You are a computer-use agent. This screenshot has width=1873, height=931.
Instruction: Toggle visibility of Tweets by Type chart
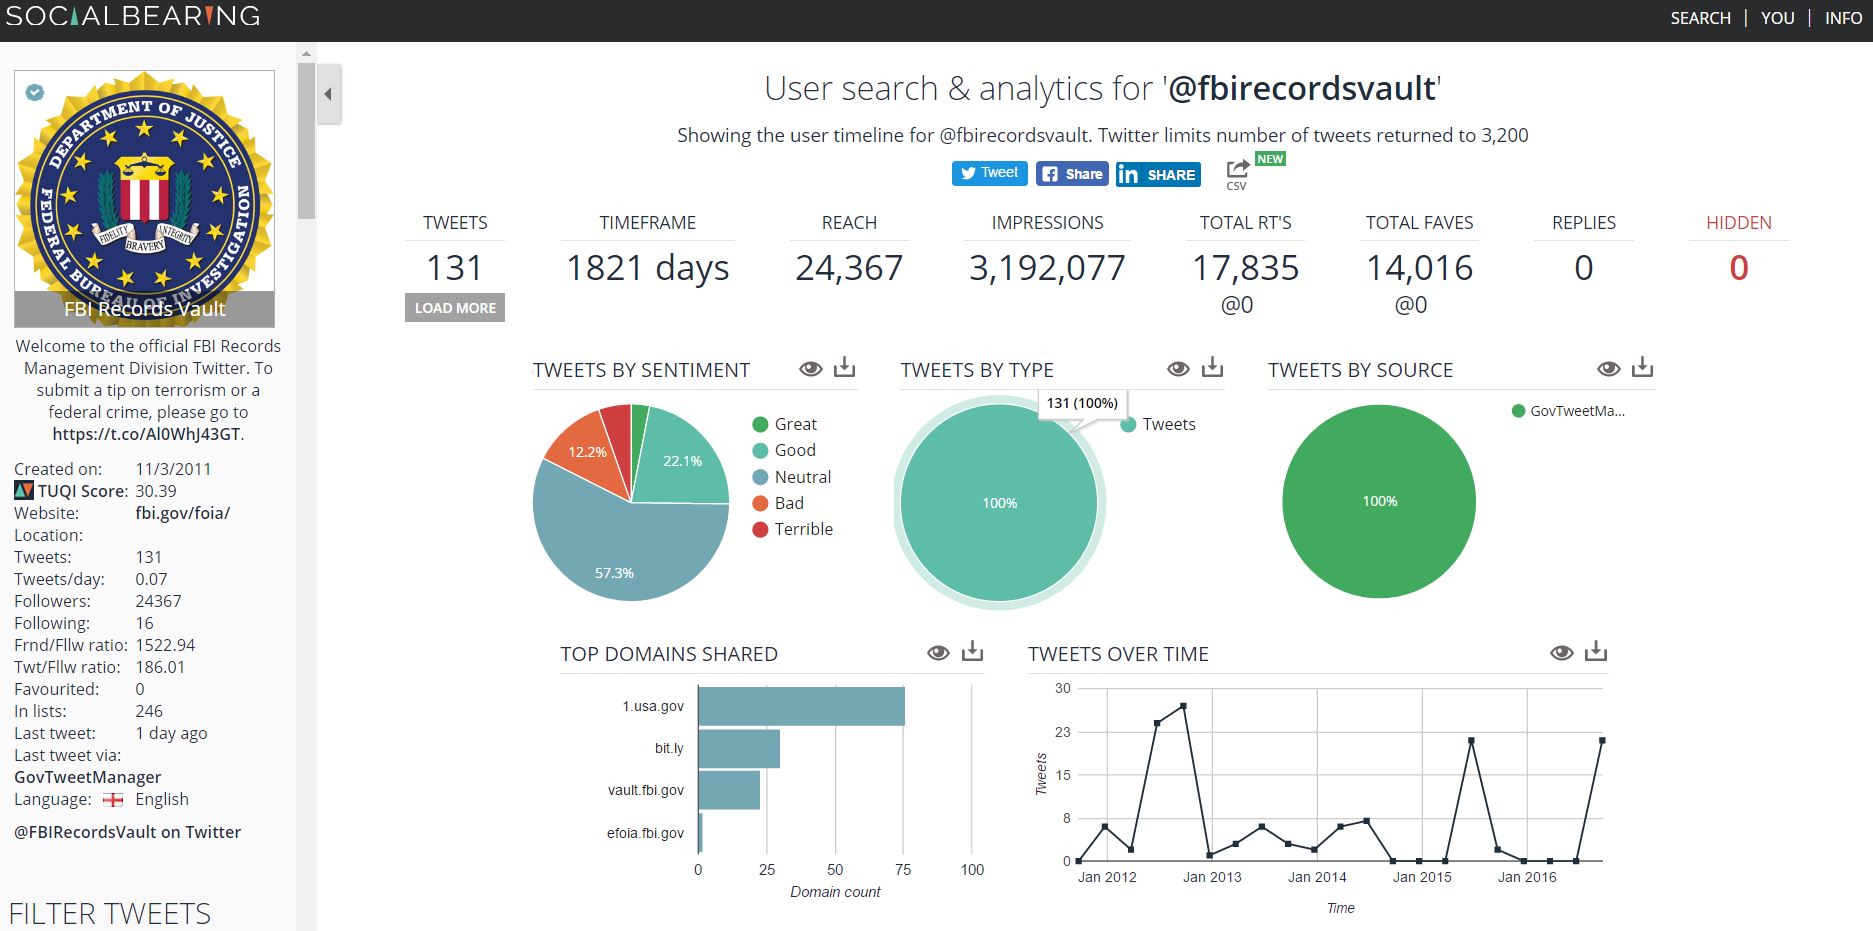pyautogui.click(x=1178, y=369)
